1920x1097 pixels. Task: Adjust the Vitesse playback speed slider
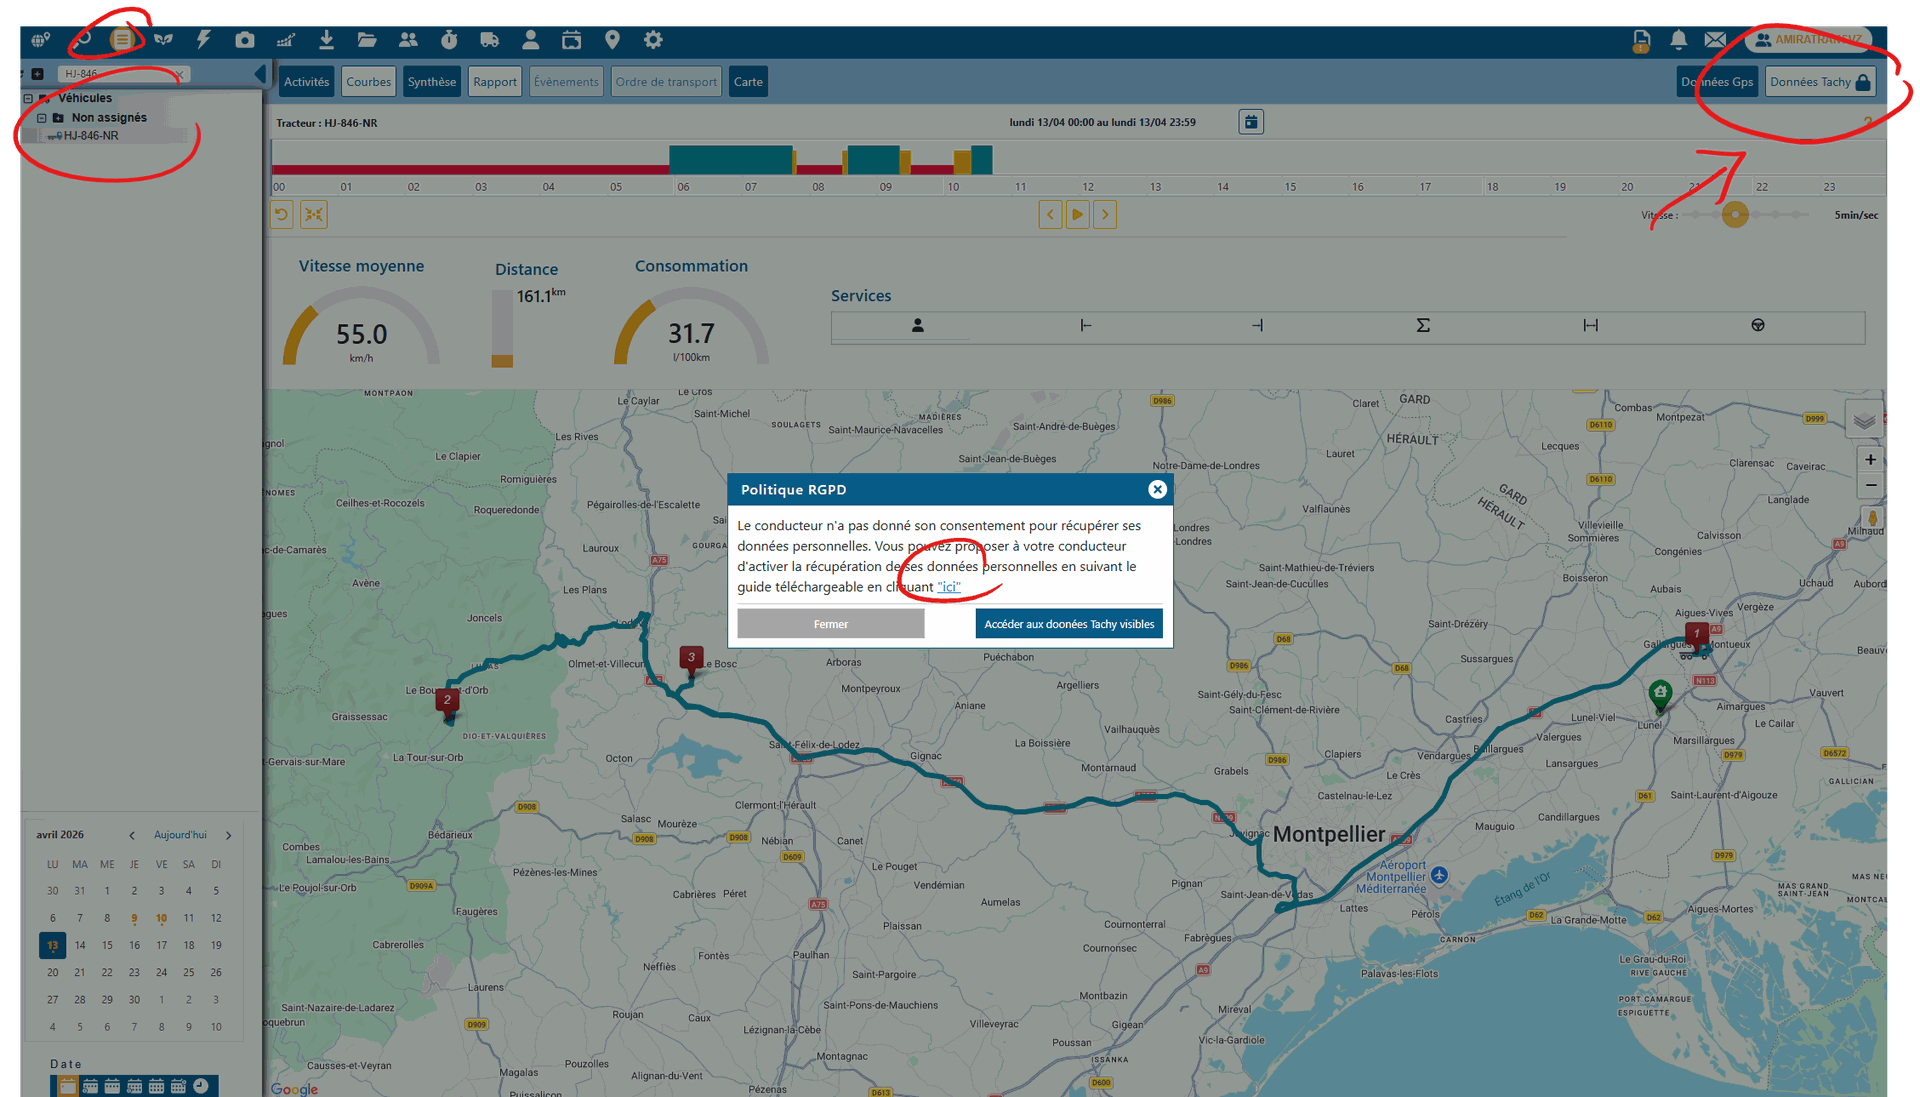pos(1735,215)
